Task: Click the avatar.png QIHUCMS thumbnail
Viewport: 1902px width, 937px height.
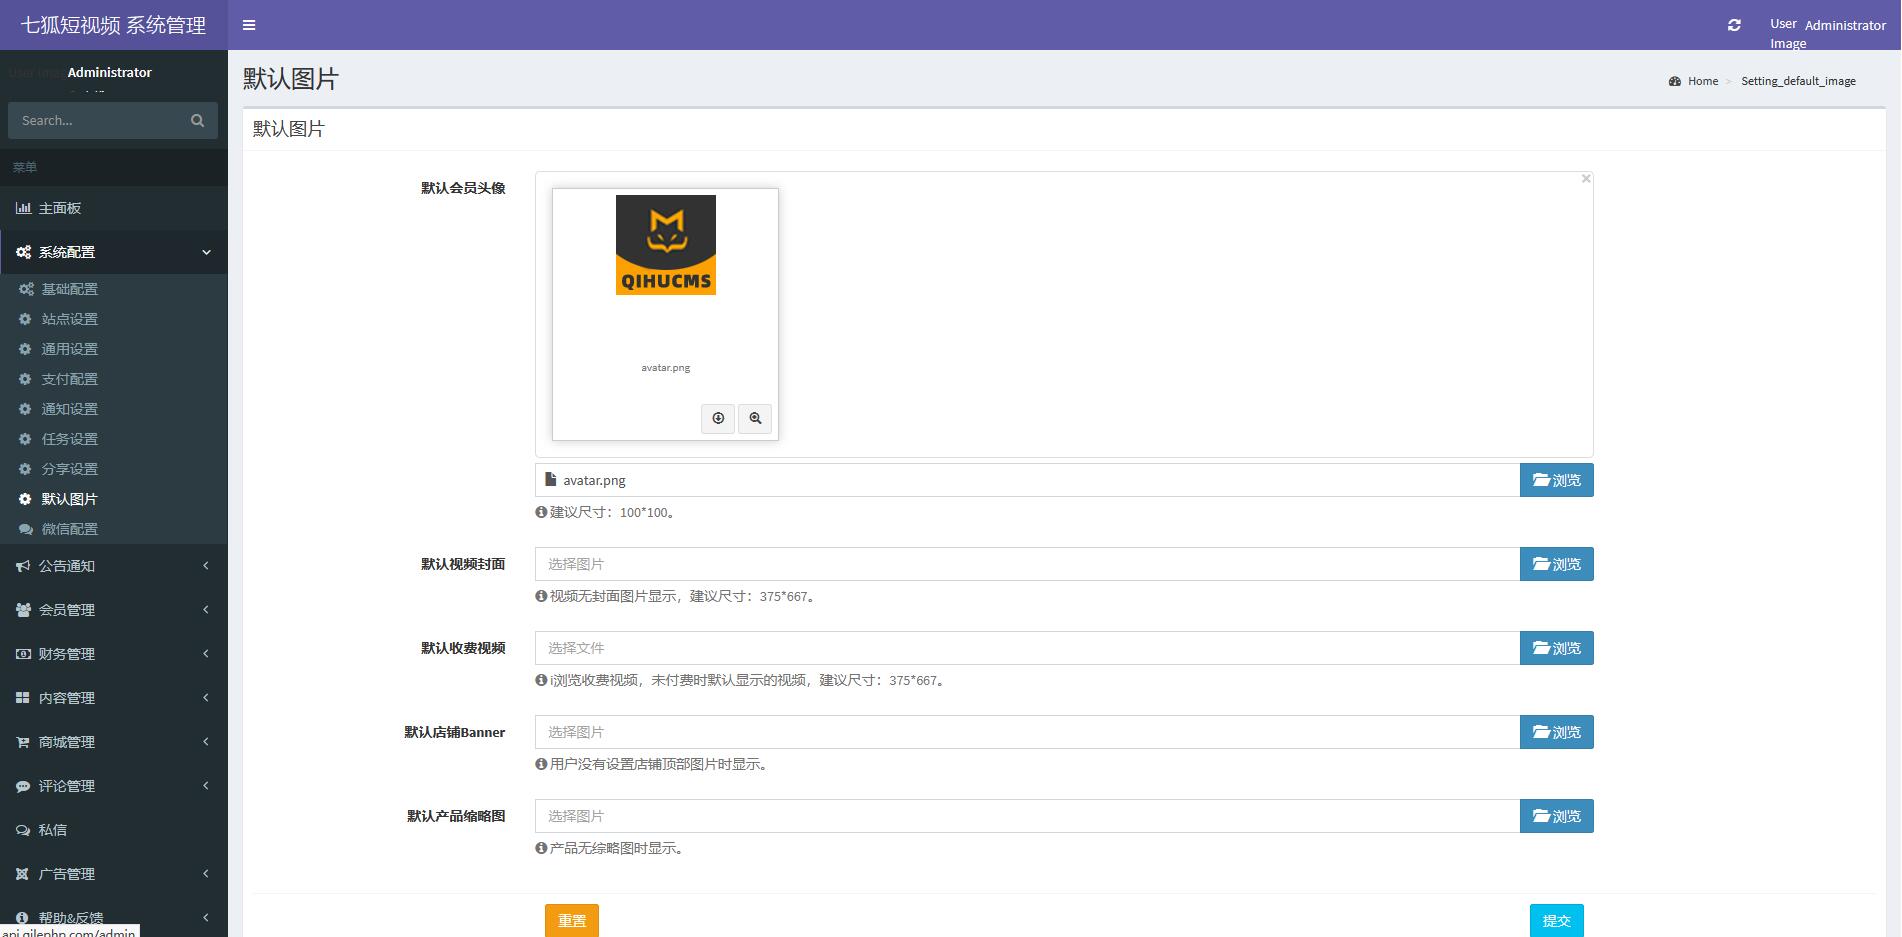Action: click(x=665, y=245)
